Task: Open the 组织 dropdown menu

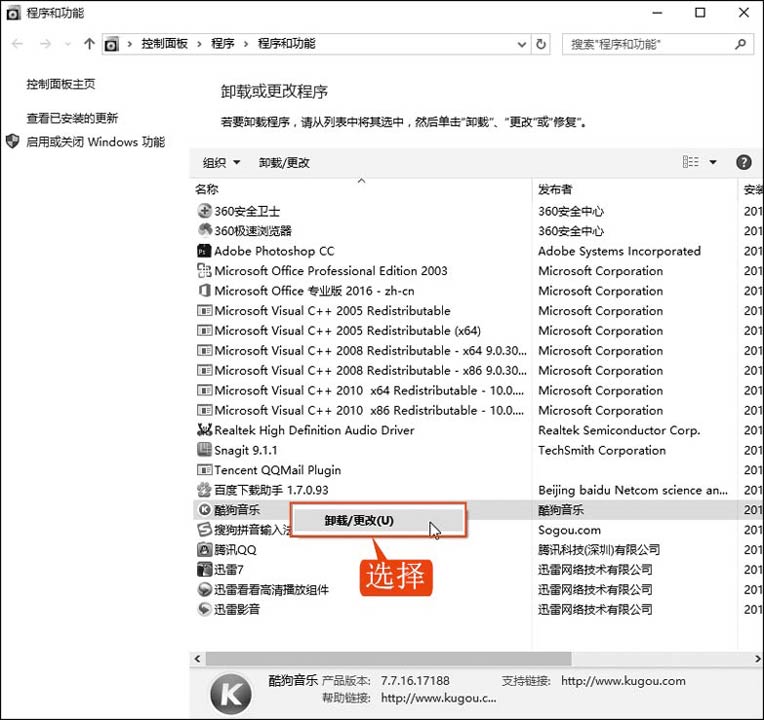Action: (x=221, y=163)
